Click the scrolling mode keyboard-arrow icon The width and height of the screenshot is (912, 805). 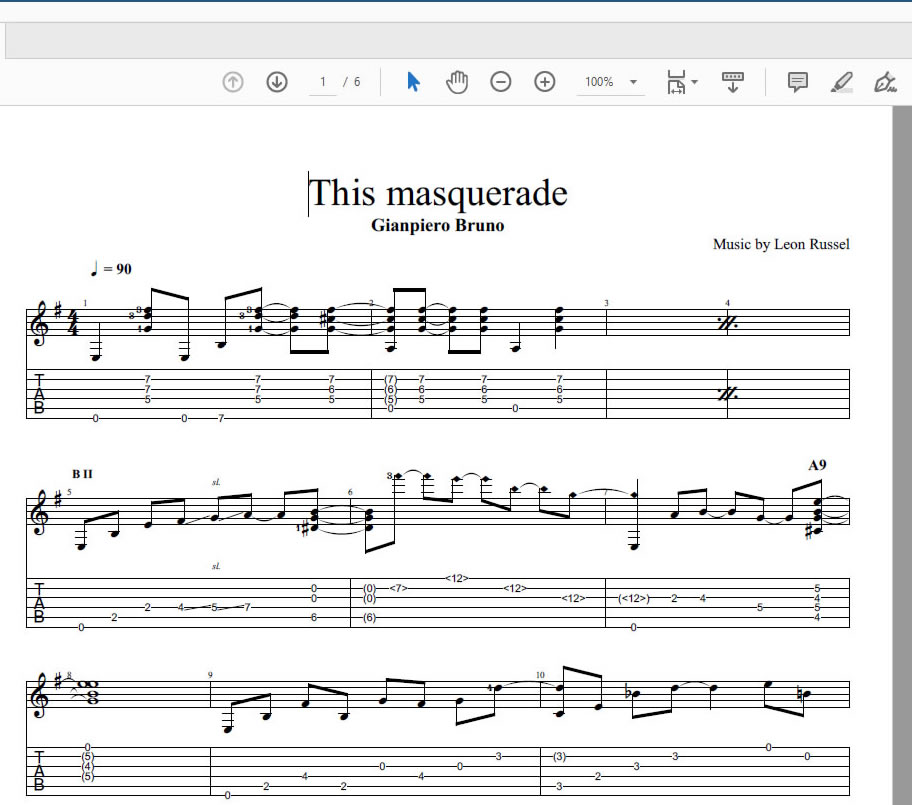(x=733, y=82)
